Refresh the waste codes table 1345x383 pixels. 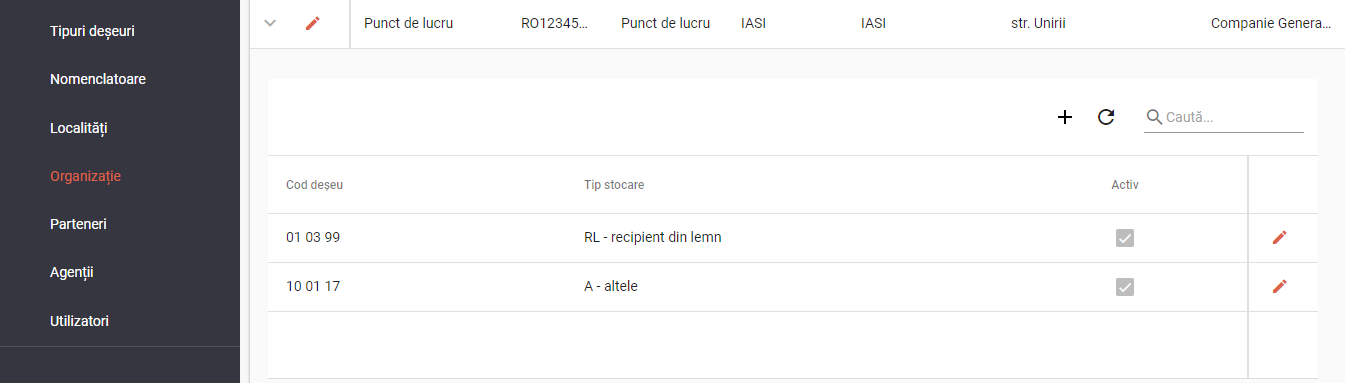(1106, 117)
